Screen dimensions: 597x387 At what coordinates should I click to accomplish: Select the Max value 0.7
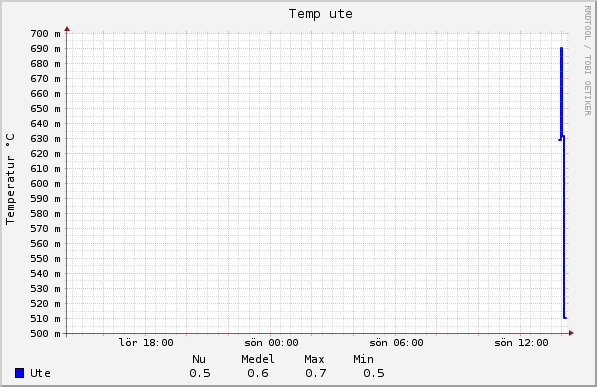tap(316, 373)
